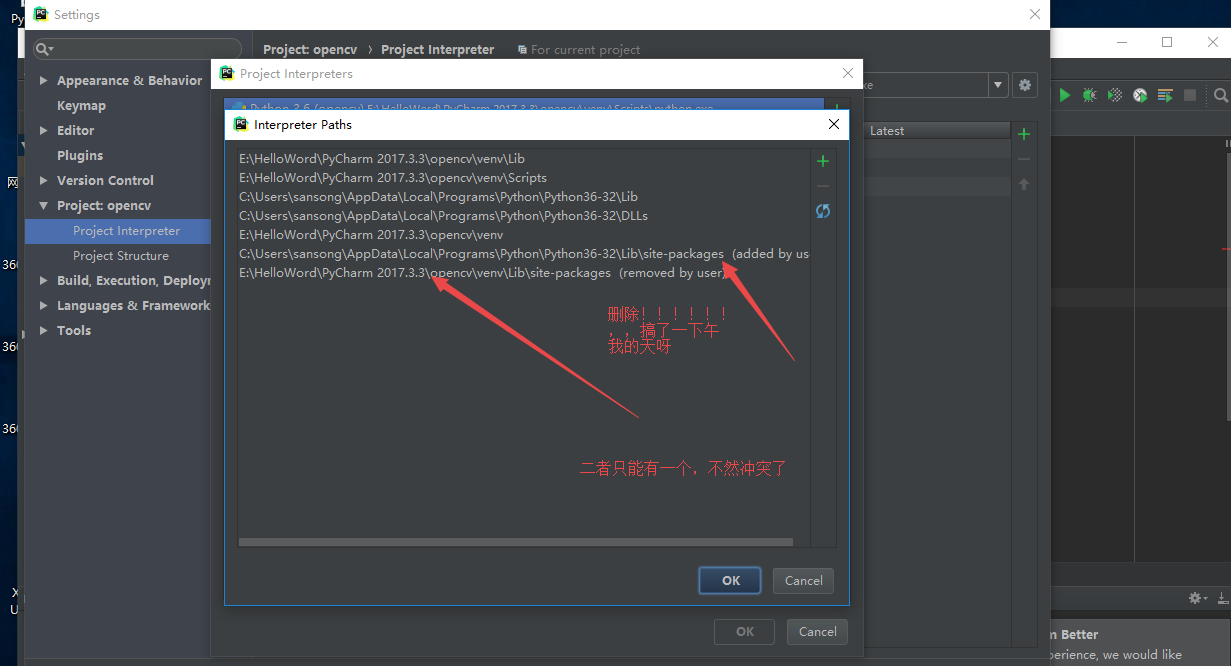Viewport: 1231px width, 666px height.
Task: Open the Keymap settings page
Action: 81,106
